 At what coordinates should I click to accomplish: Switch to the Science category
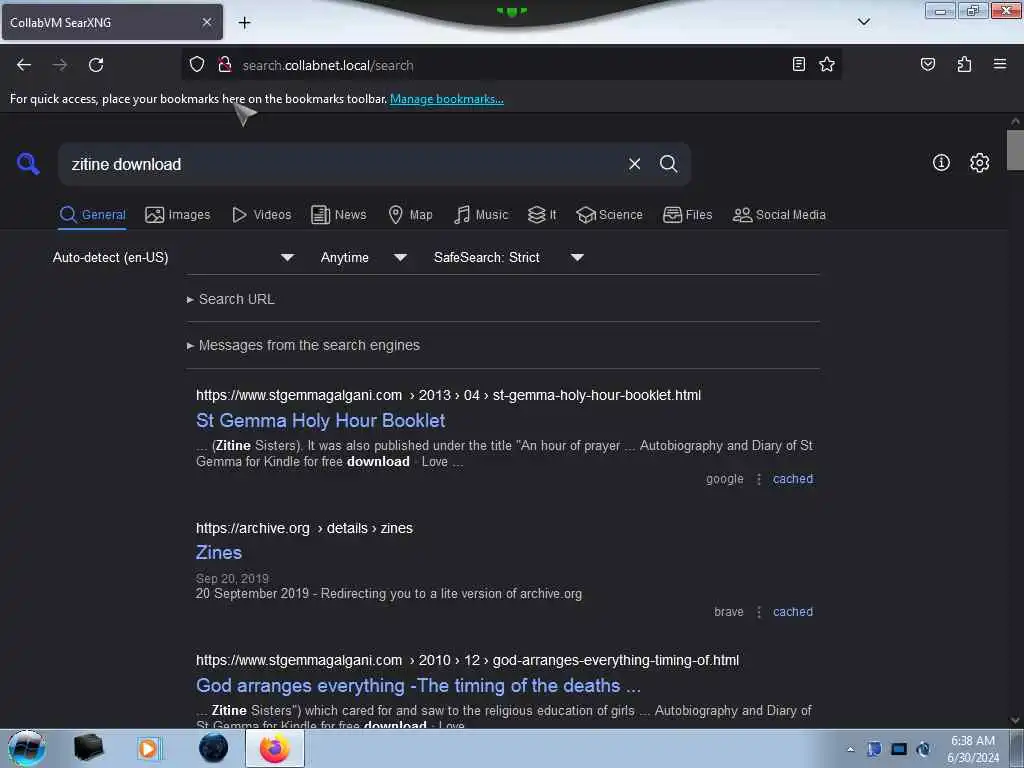(x=610, y=215)
